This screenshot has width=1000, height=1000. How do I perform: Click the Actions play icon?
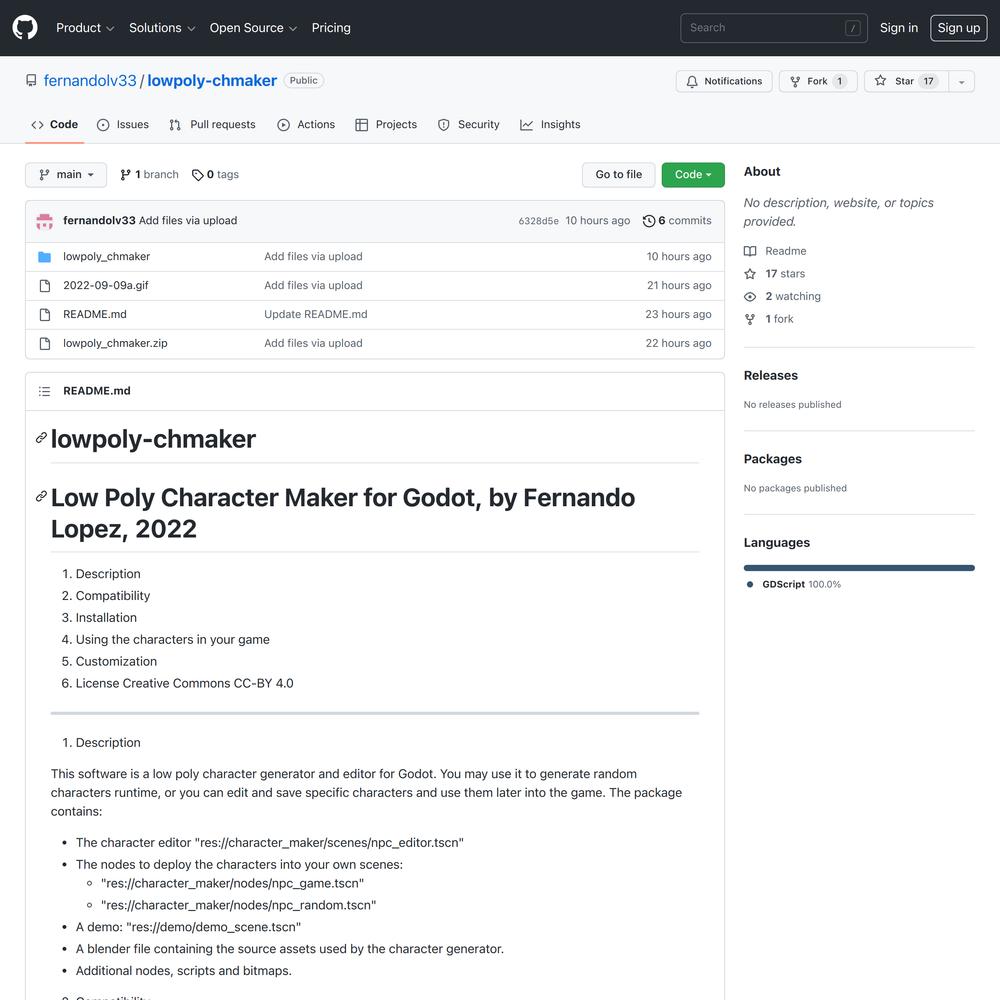283,125
